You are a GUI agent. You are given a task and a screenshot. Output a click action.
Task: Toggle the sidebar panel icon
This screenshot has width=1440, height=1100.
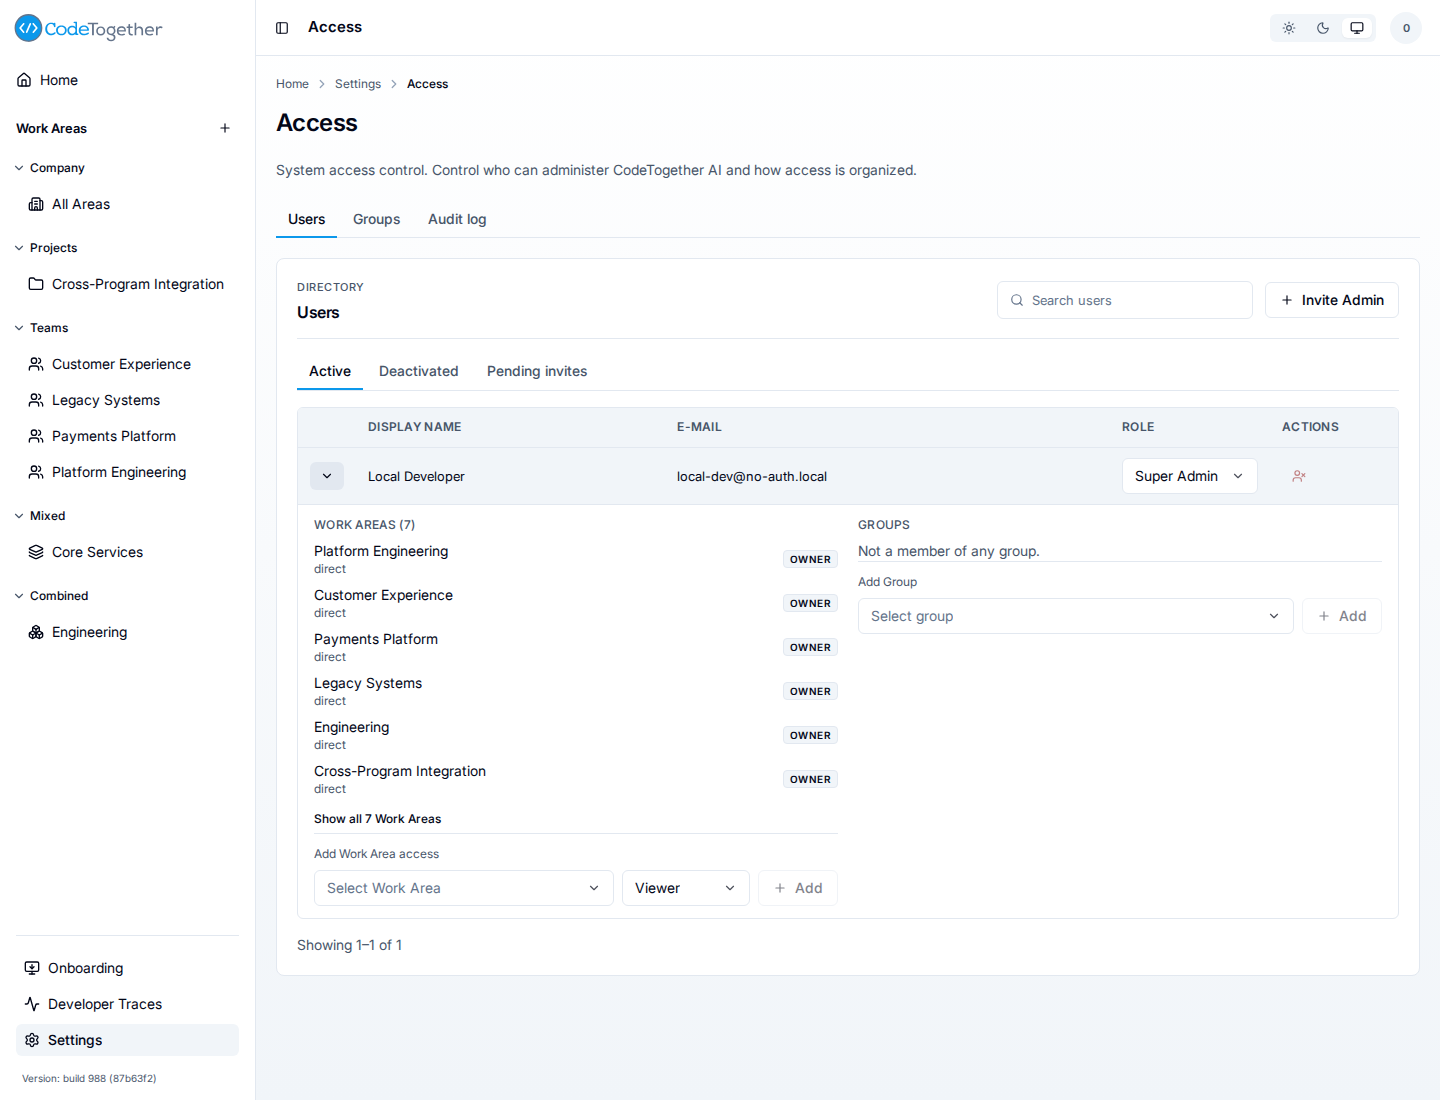282,28
